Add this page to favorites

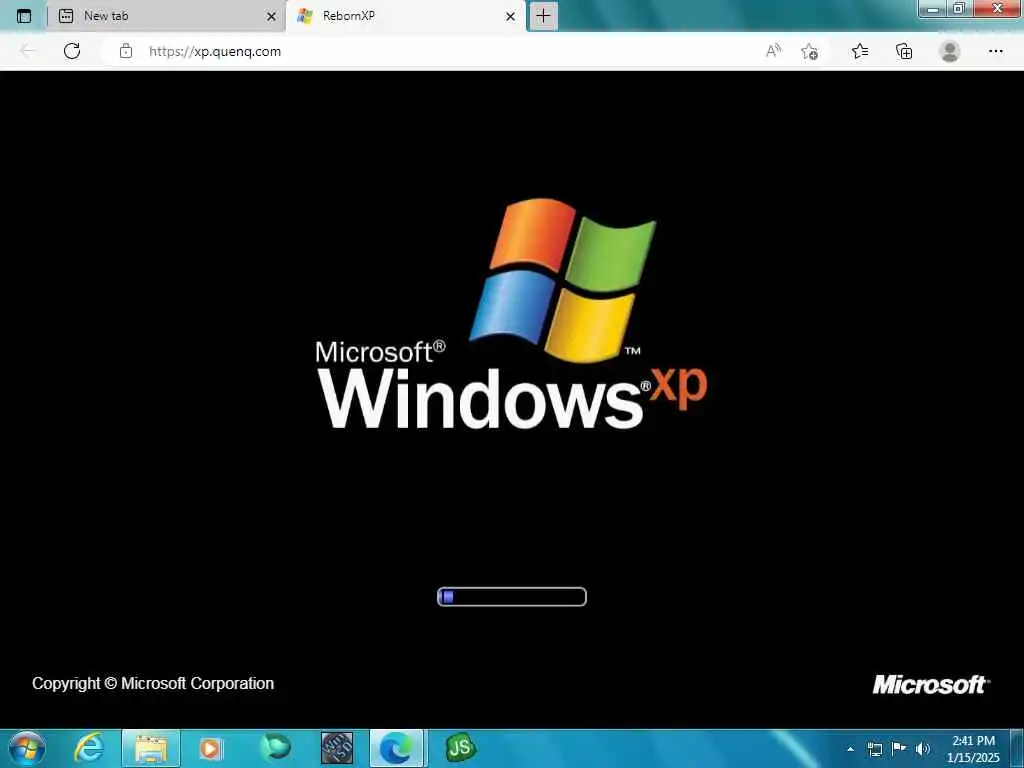810,52
